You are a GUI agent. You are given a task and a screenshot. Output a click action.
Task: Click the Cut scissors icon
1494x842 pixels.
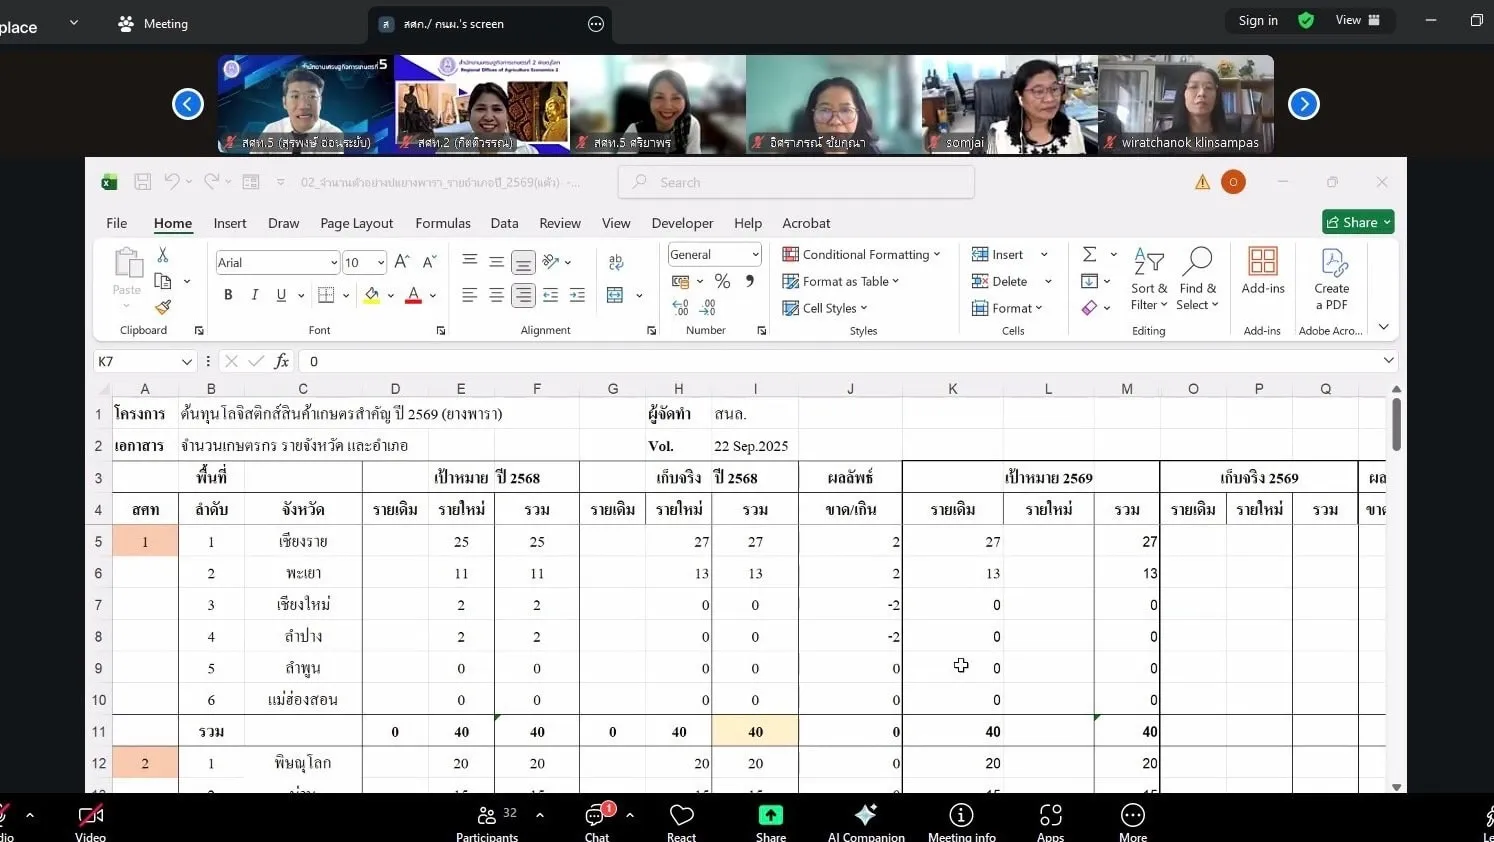click(163, 255)
